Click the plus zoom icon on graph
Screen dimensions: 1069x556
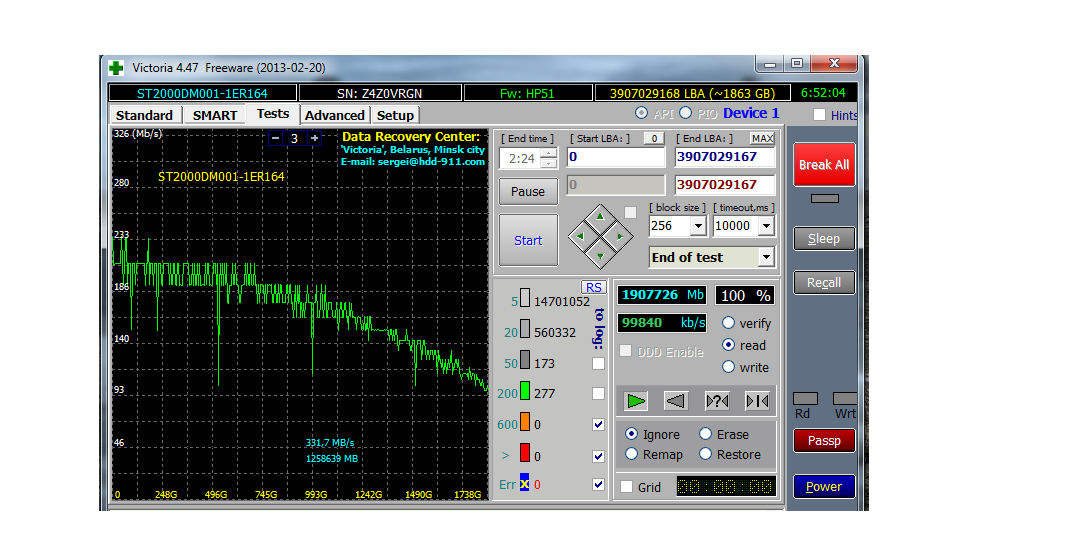(314, 138)
